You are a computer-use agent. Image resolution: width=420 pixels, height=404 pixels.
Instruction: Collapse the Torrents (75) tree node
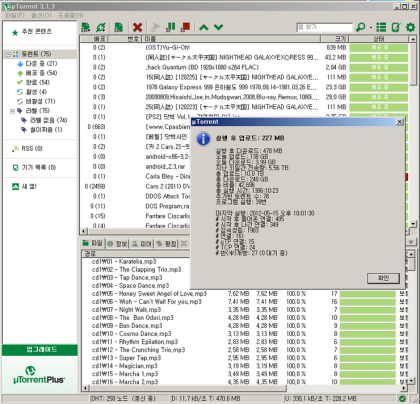(x=8, y=54)
